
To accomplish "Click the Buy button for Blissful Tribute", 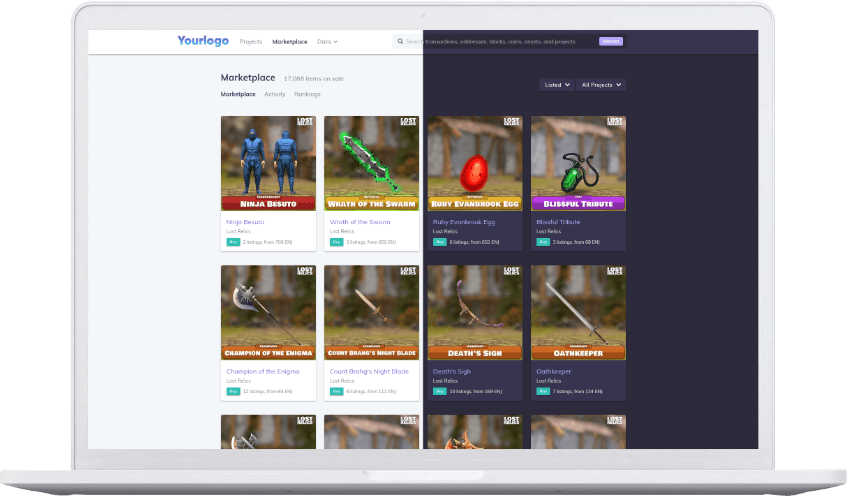I will pyautogui.click(x=543, y=242).
